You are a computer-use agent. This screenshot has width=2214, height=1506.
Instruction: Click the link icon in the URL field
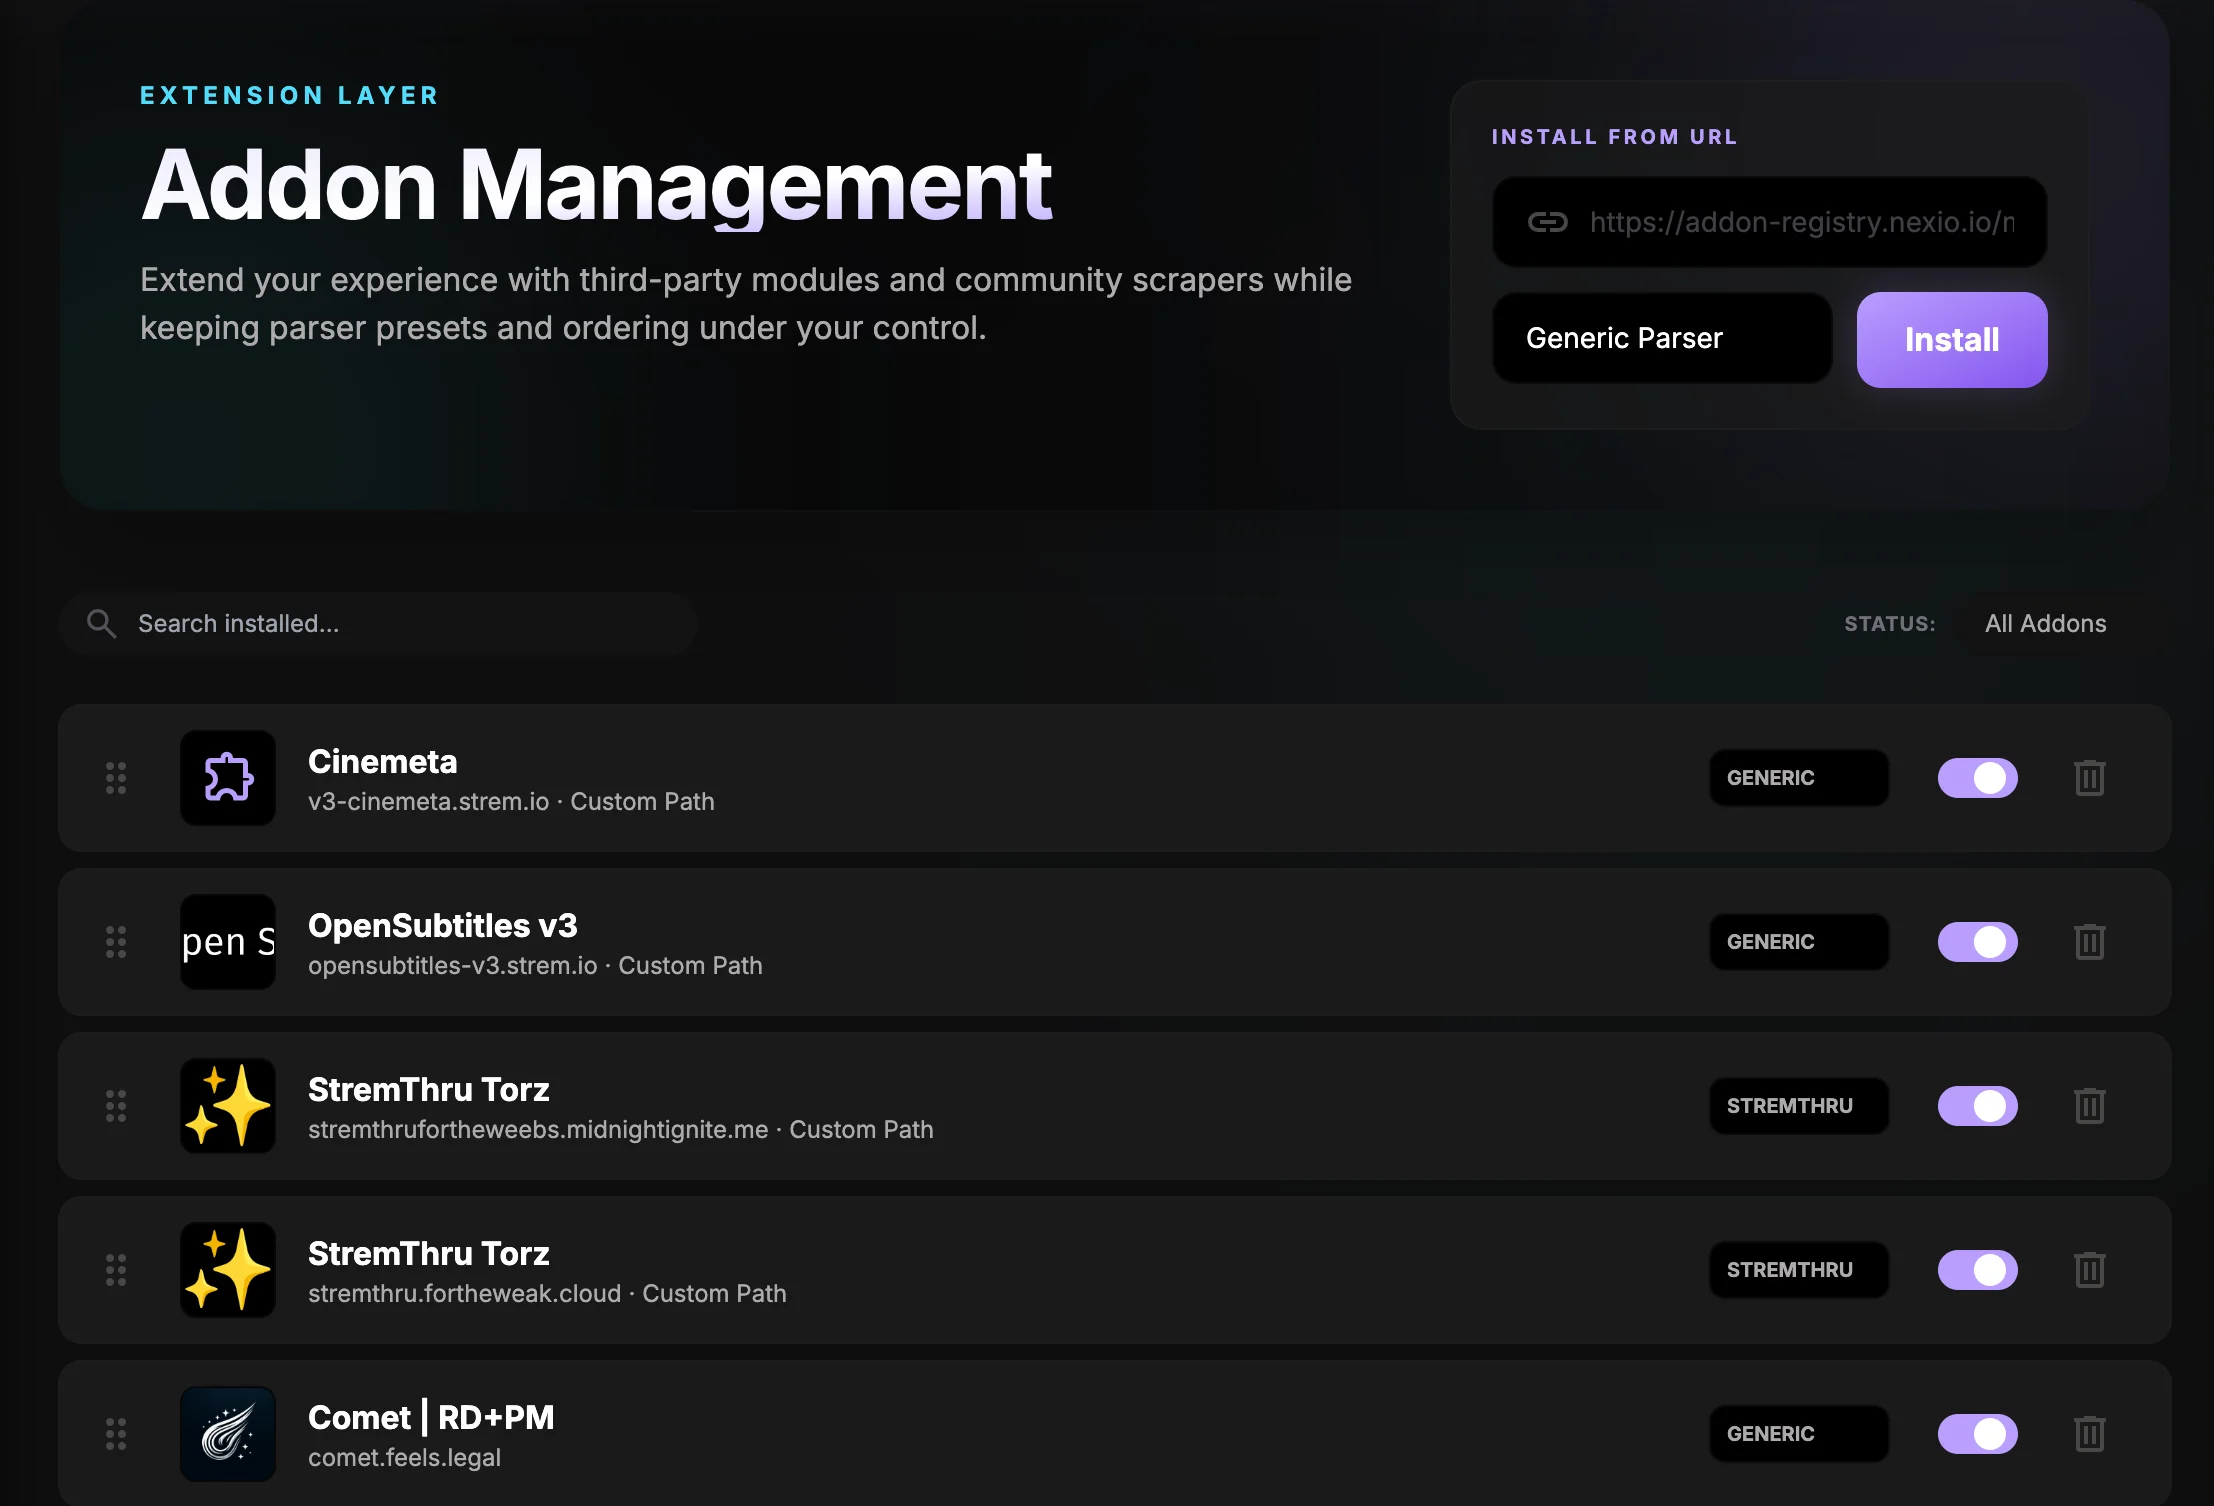1549,222
